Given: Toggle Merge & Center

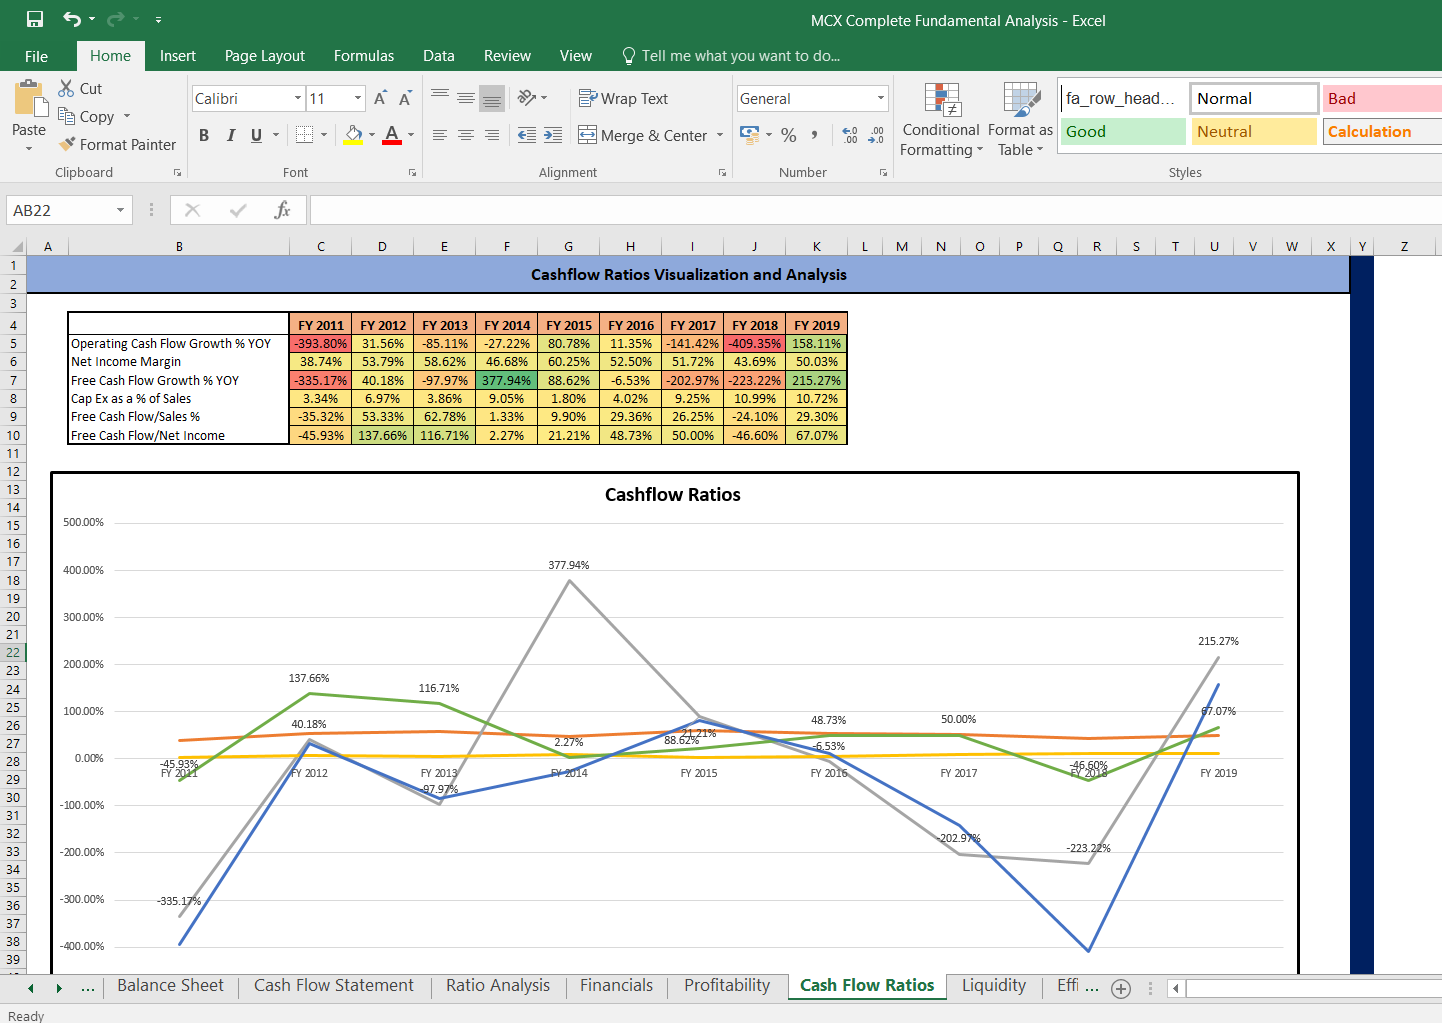Looking at the screenshot, I should 642,135.
